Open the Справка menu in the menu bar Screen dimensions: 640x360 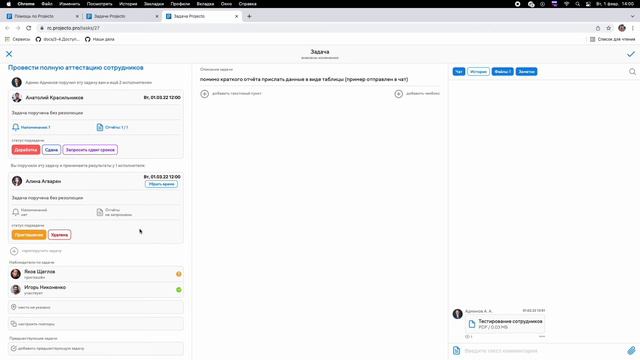click(248, 4)
